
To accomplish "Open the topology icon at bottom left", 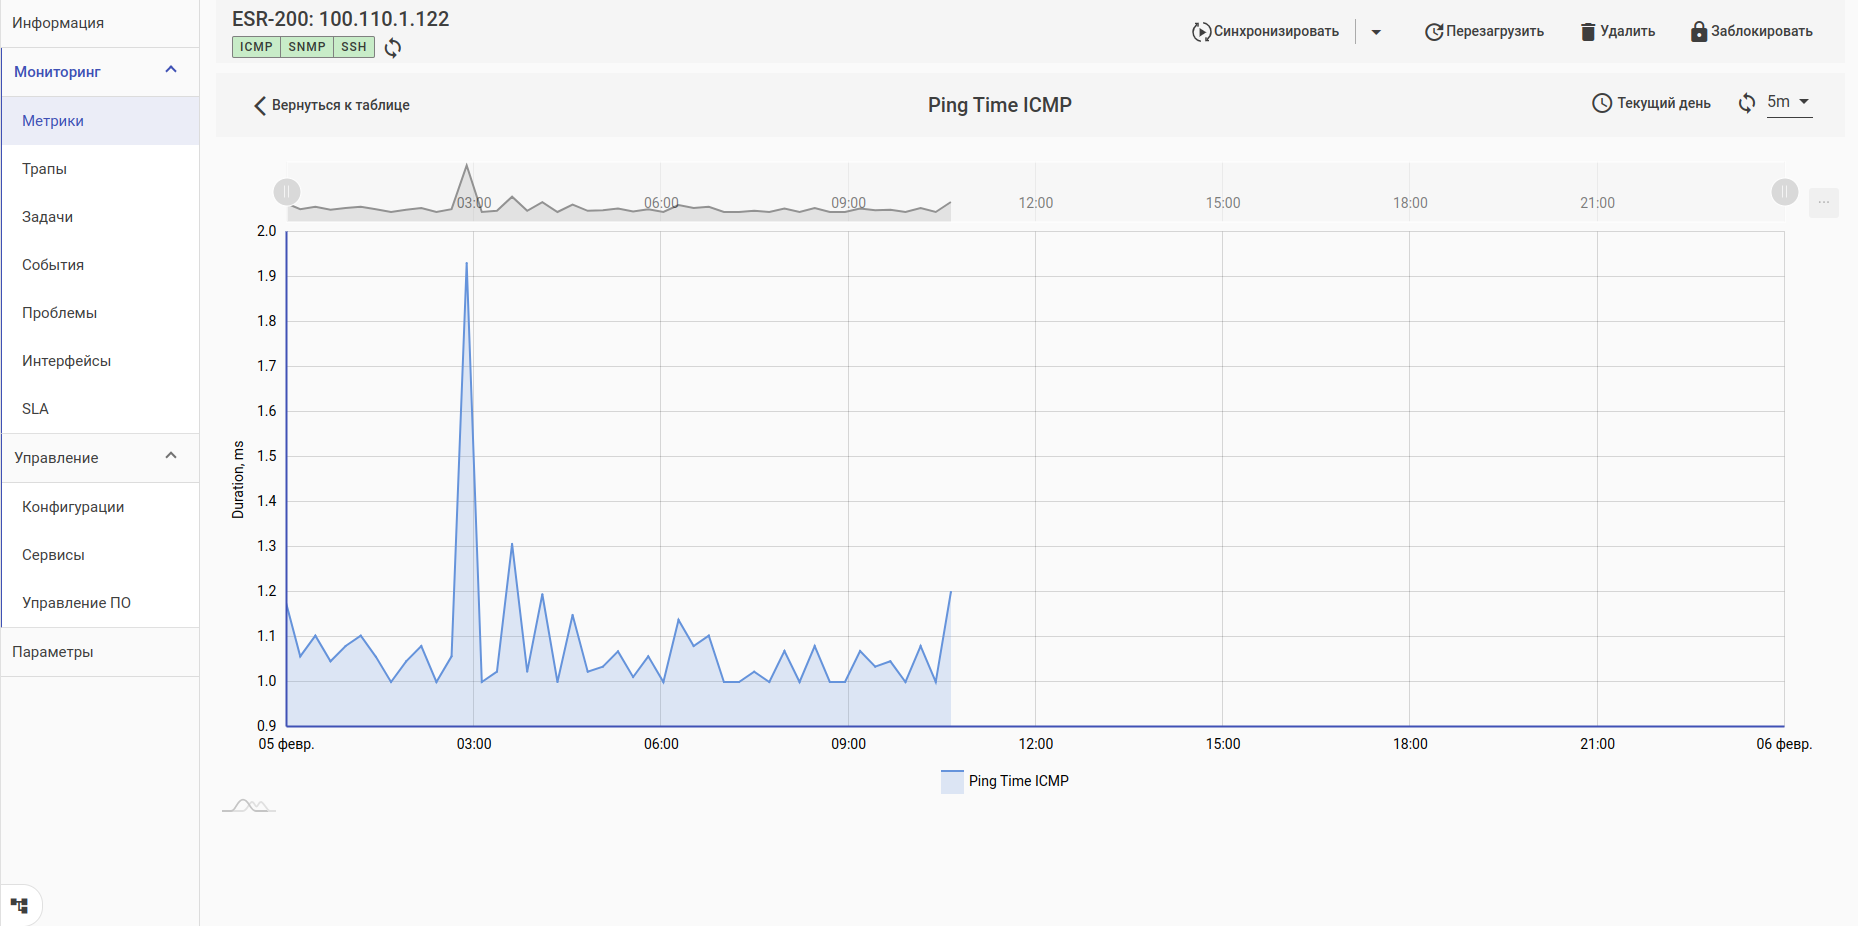I will (x=19, y=906).
